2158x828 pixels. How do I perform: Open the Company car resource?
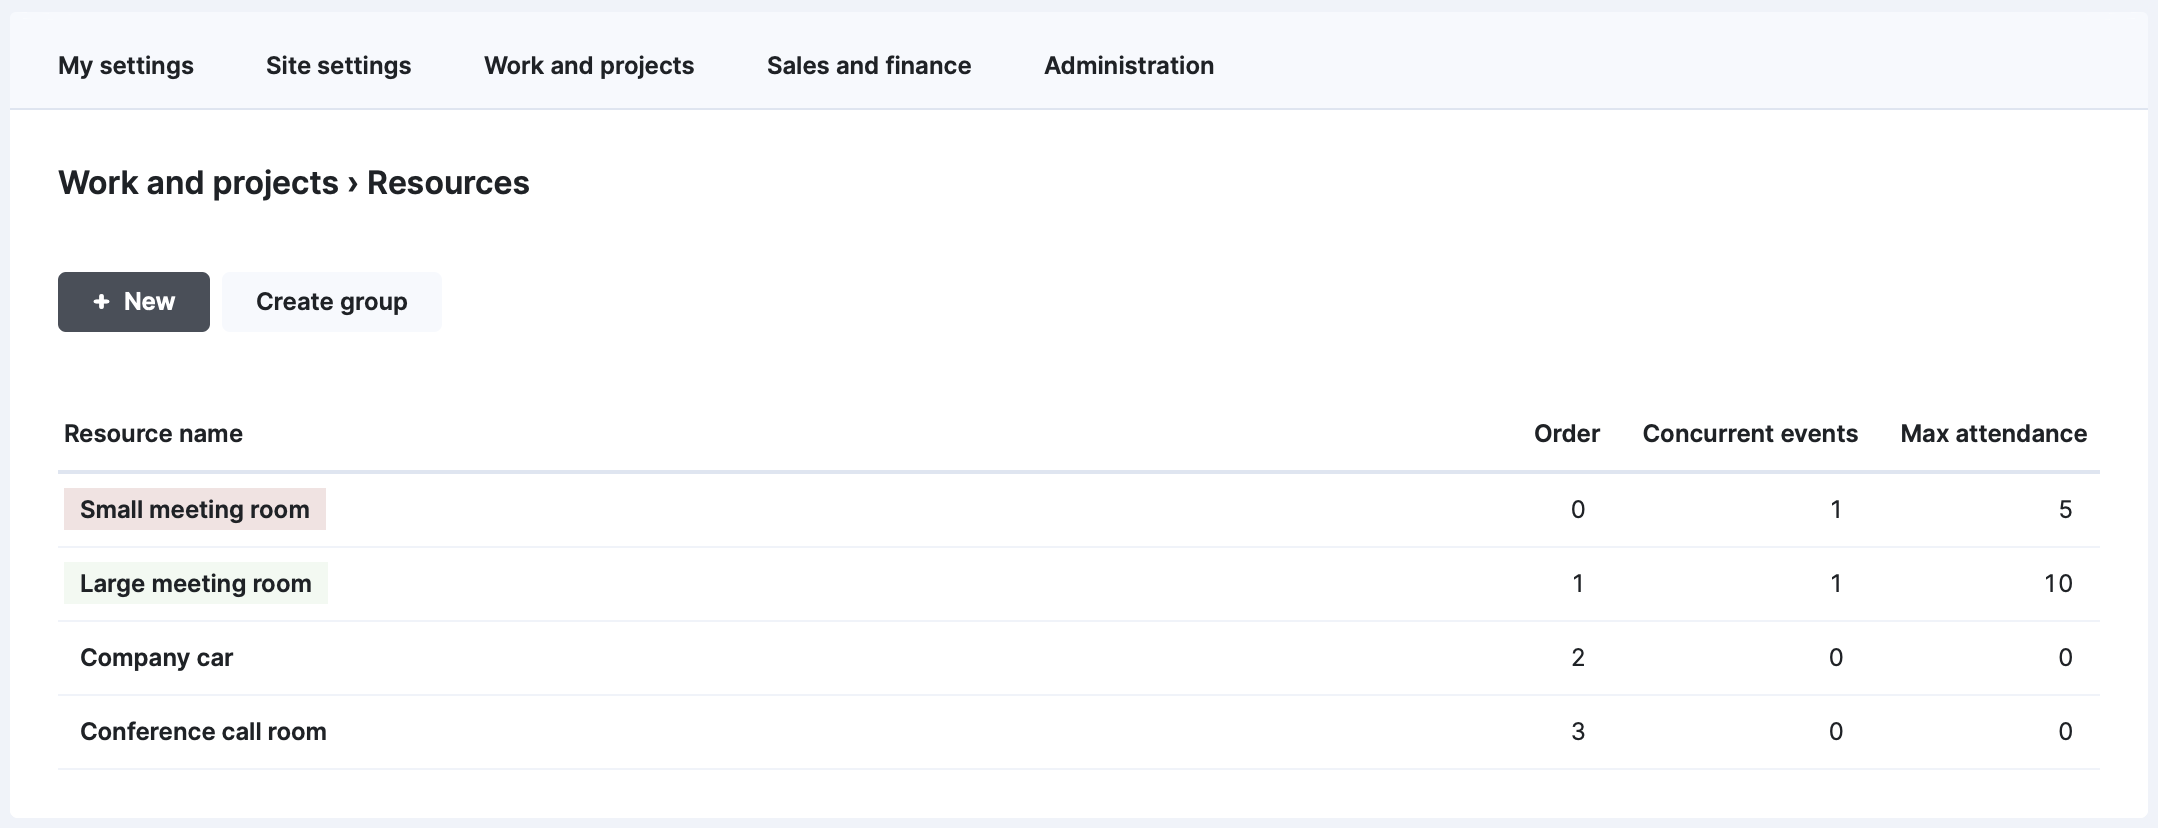pyautogui.click(x=156, y=657)
